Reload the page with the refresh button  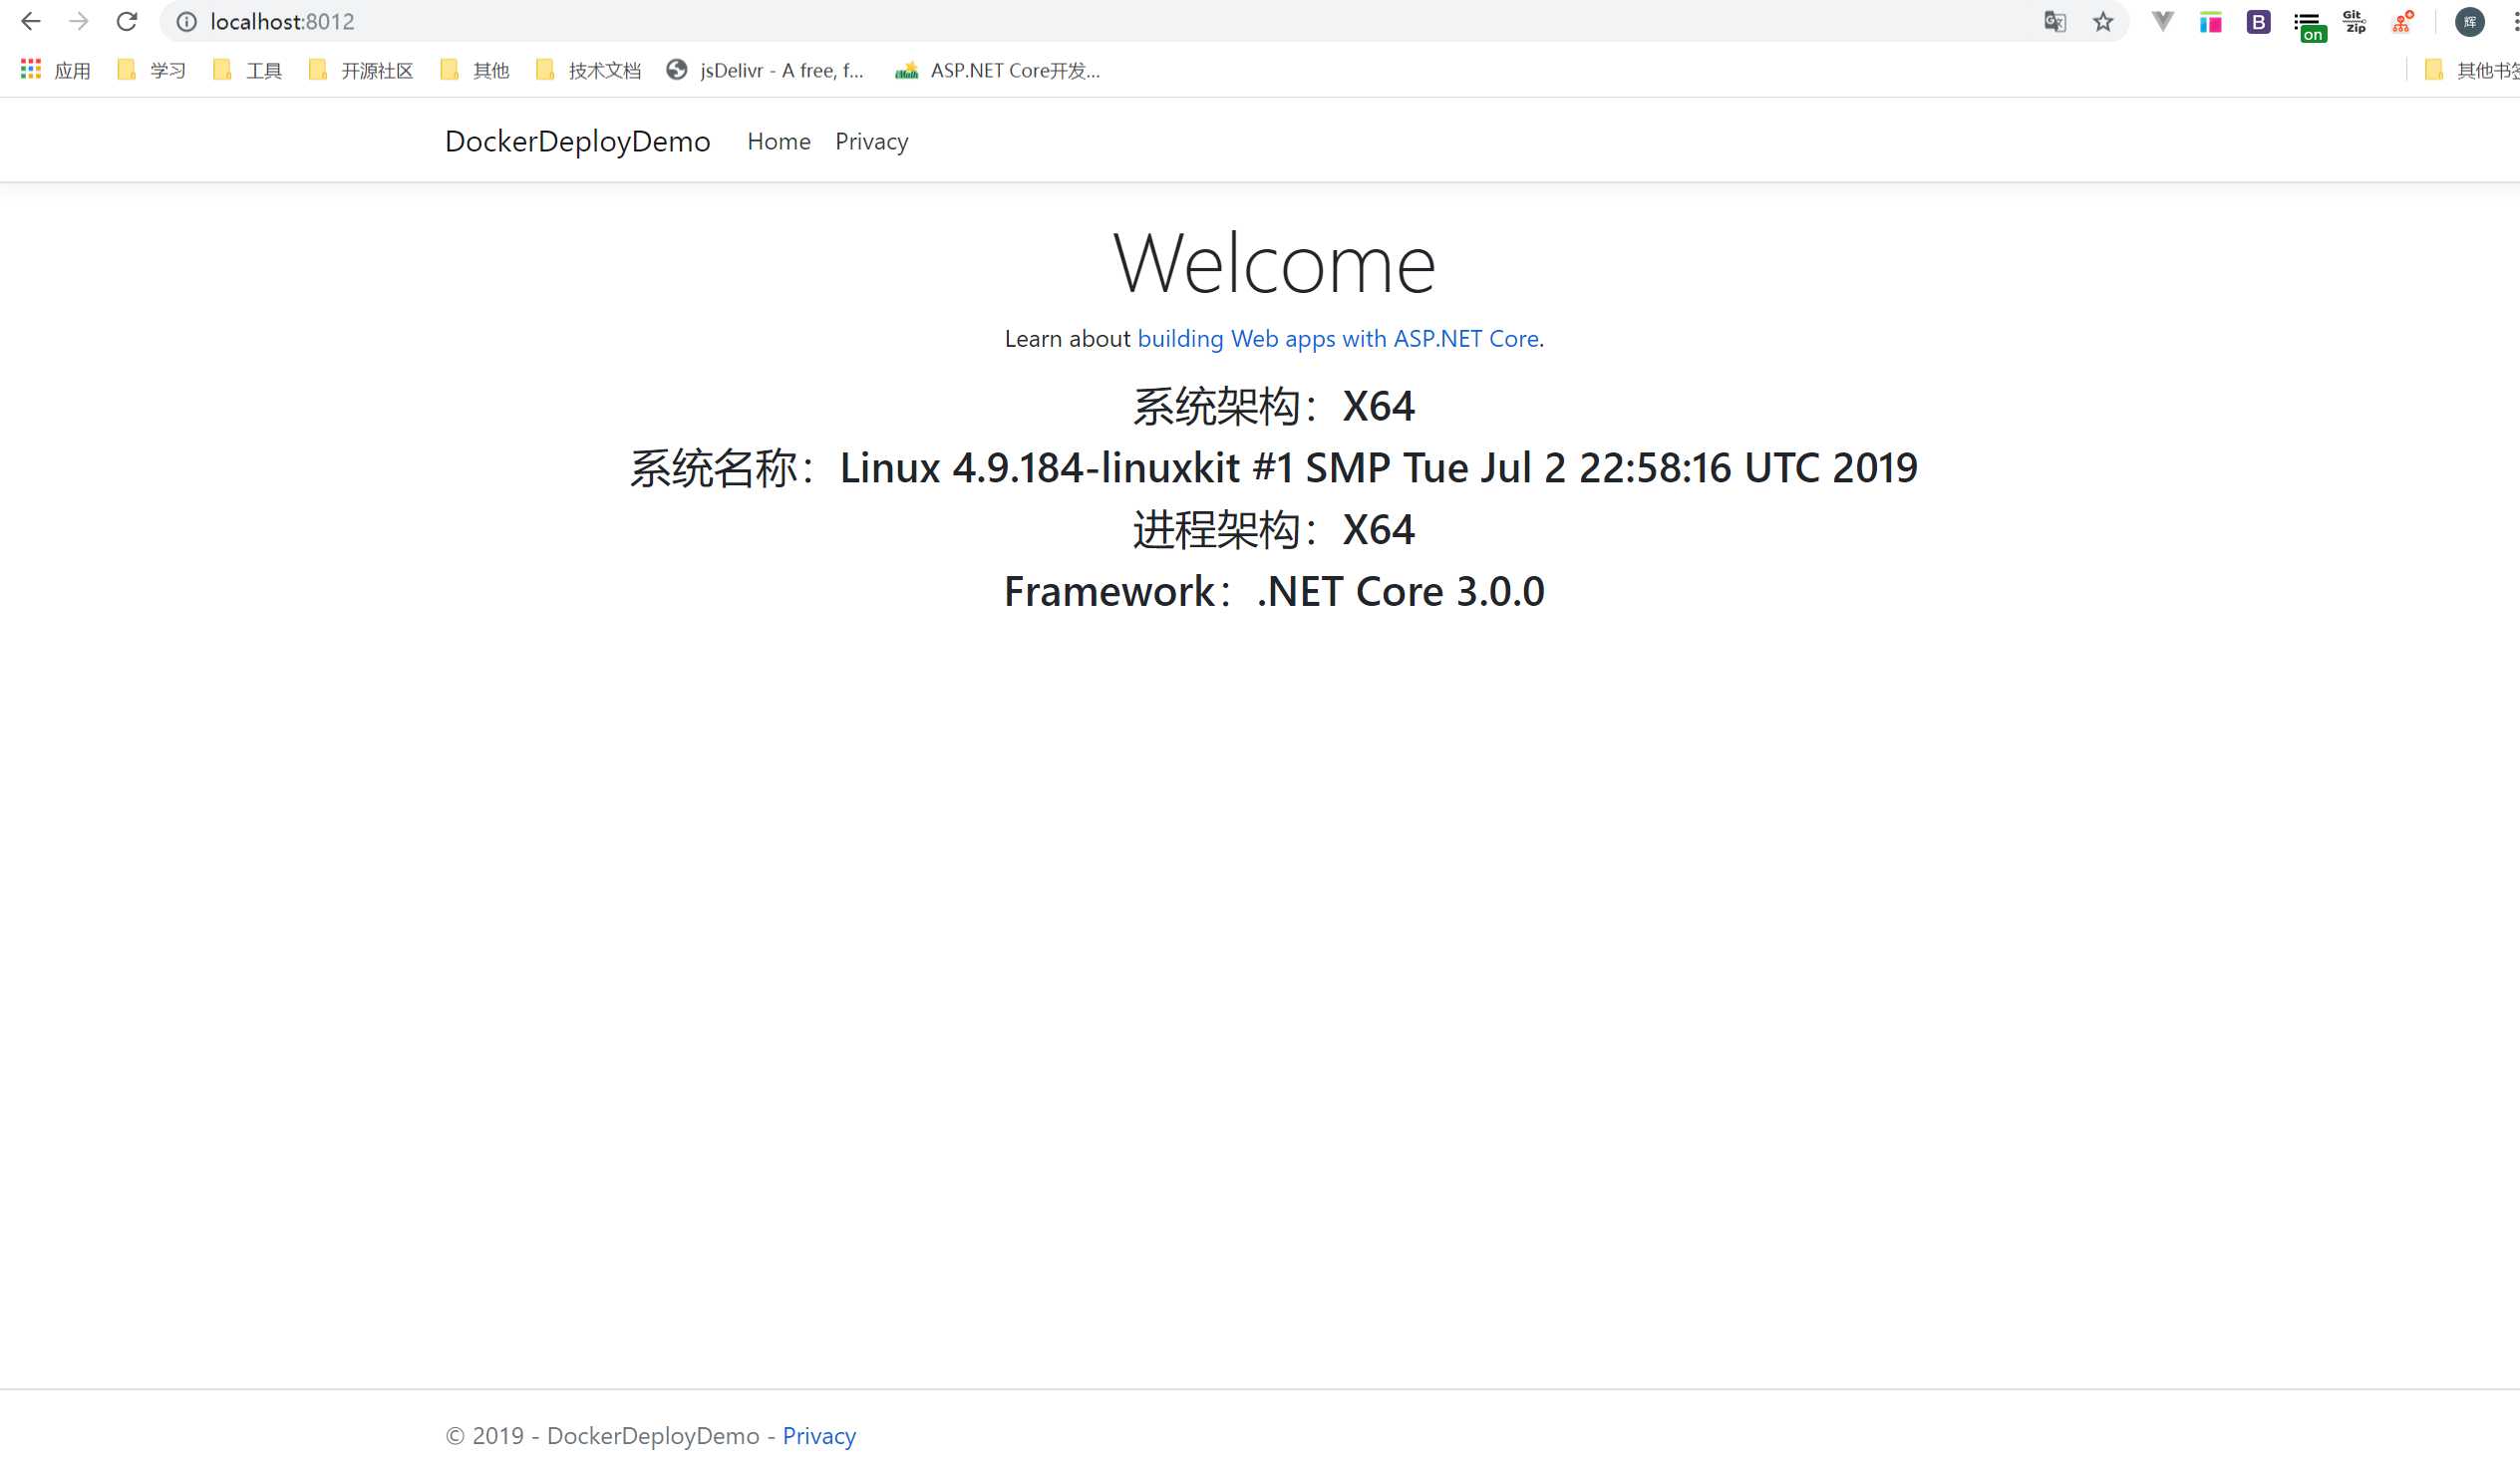point(127,22)
